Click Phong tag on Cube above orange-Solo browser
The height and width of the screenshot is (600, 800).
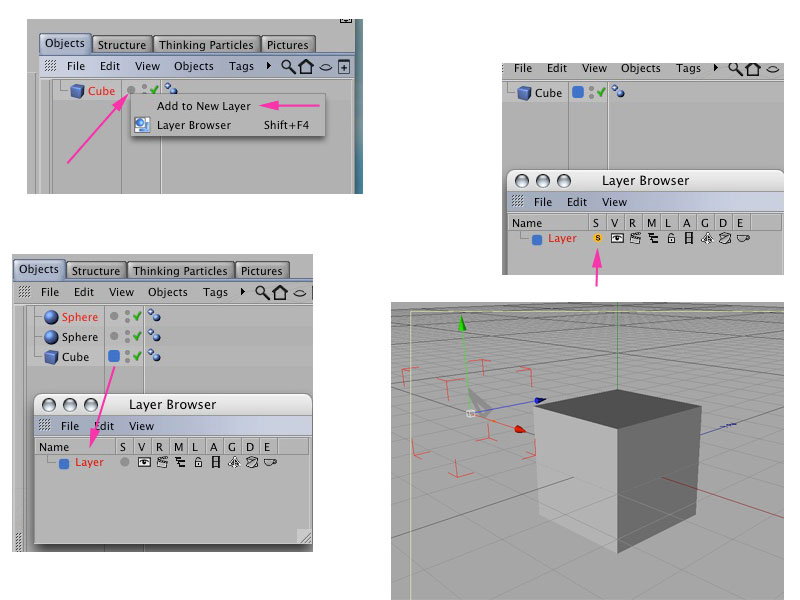coord(618,91)
